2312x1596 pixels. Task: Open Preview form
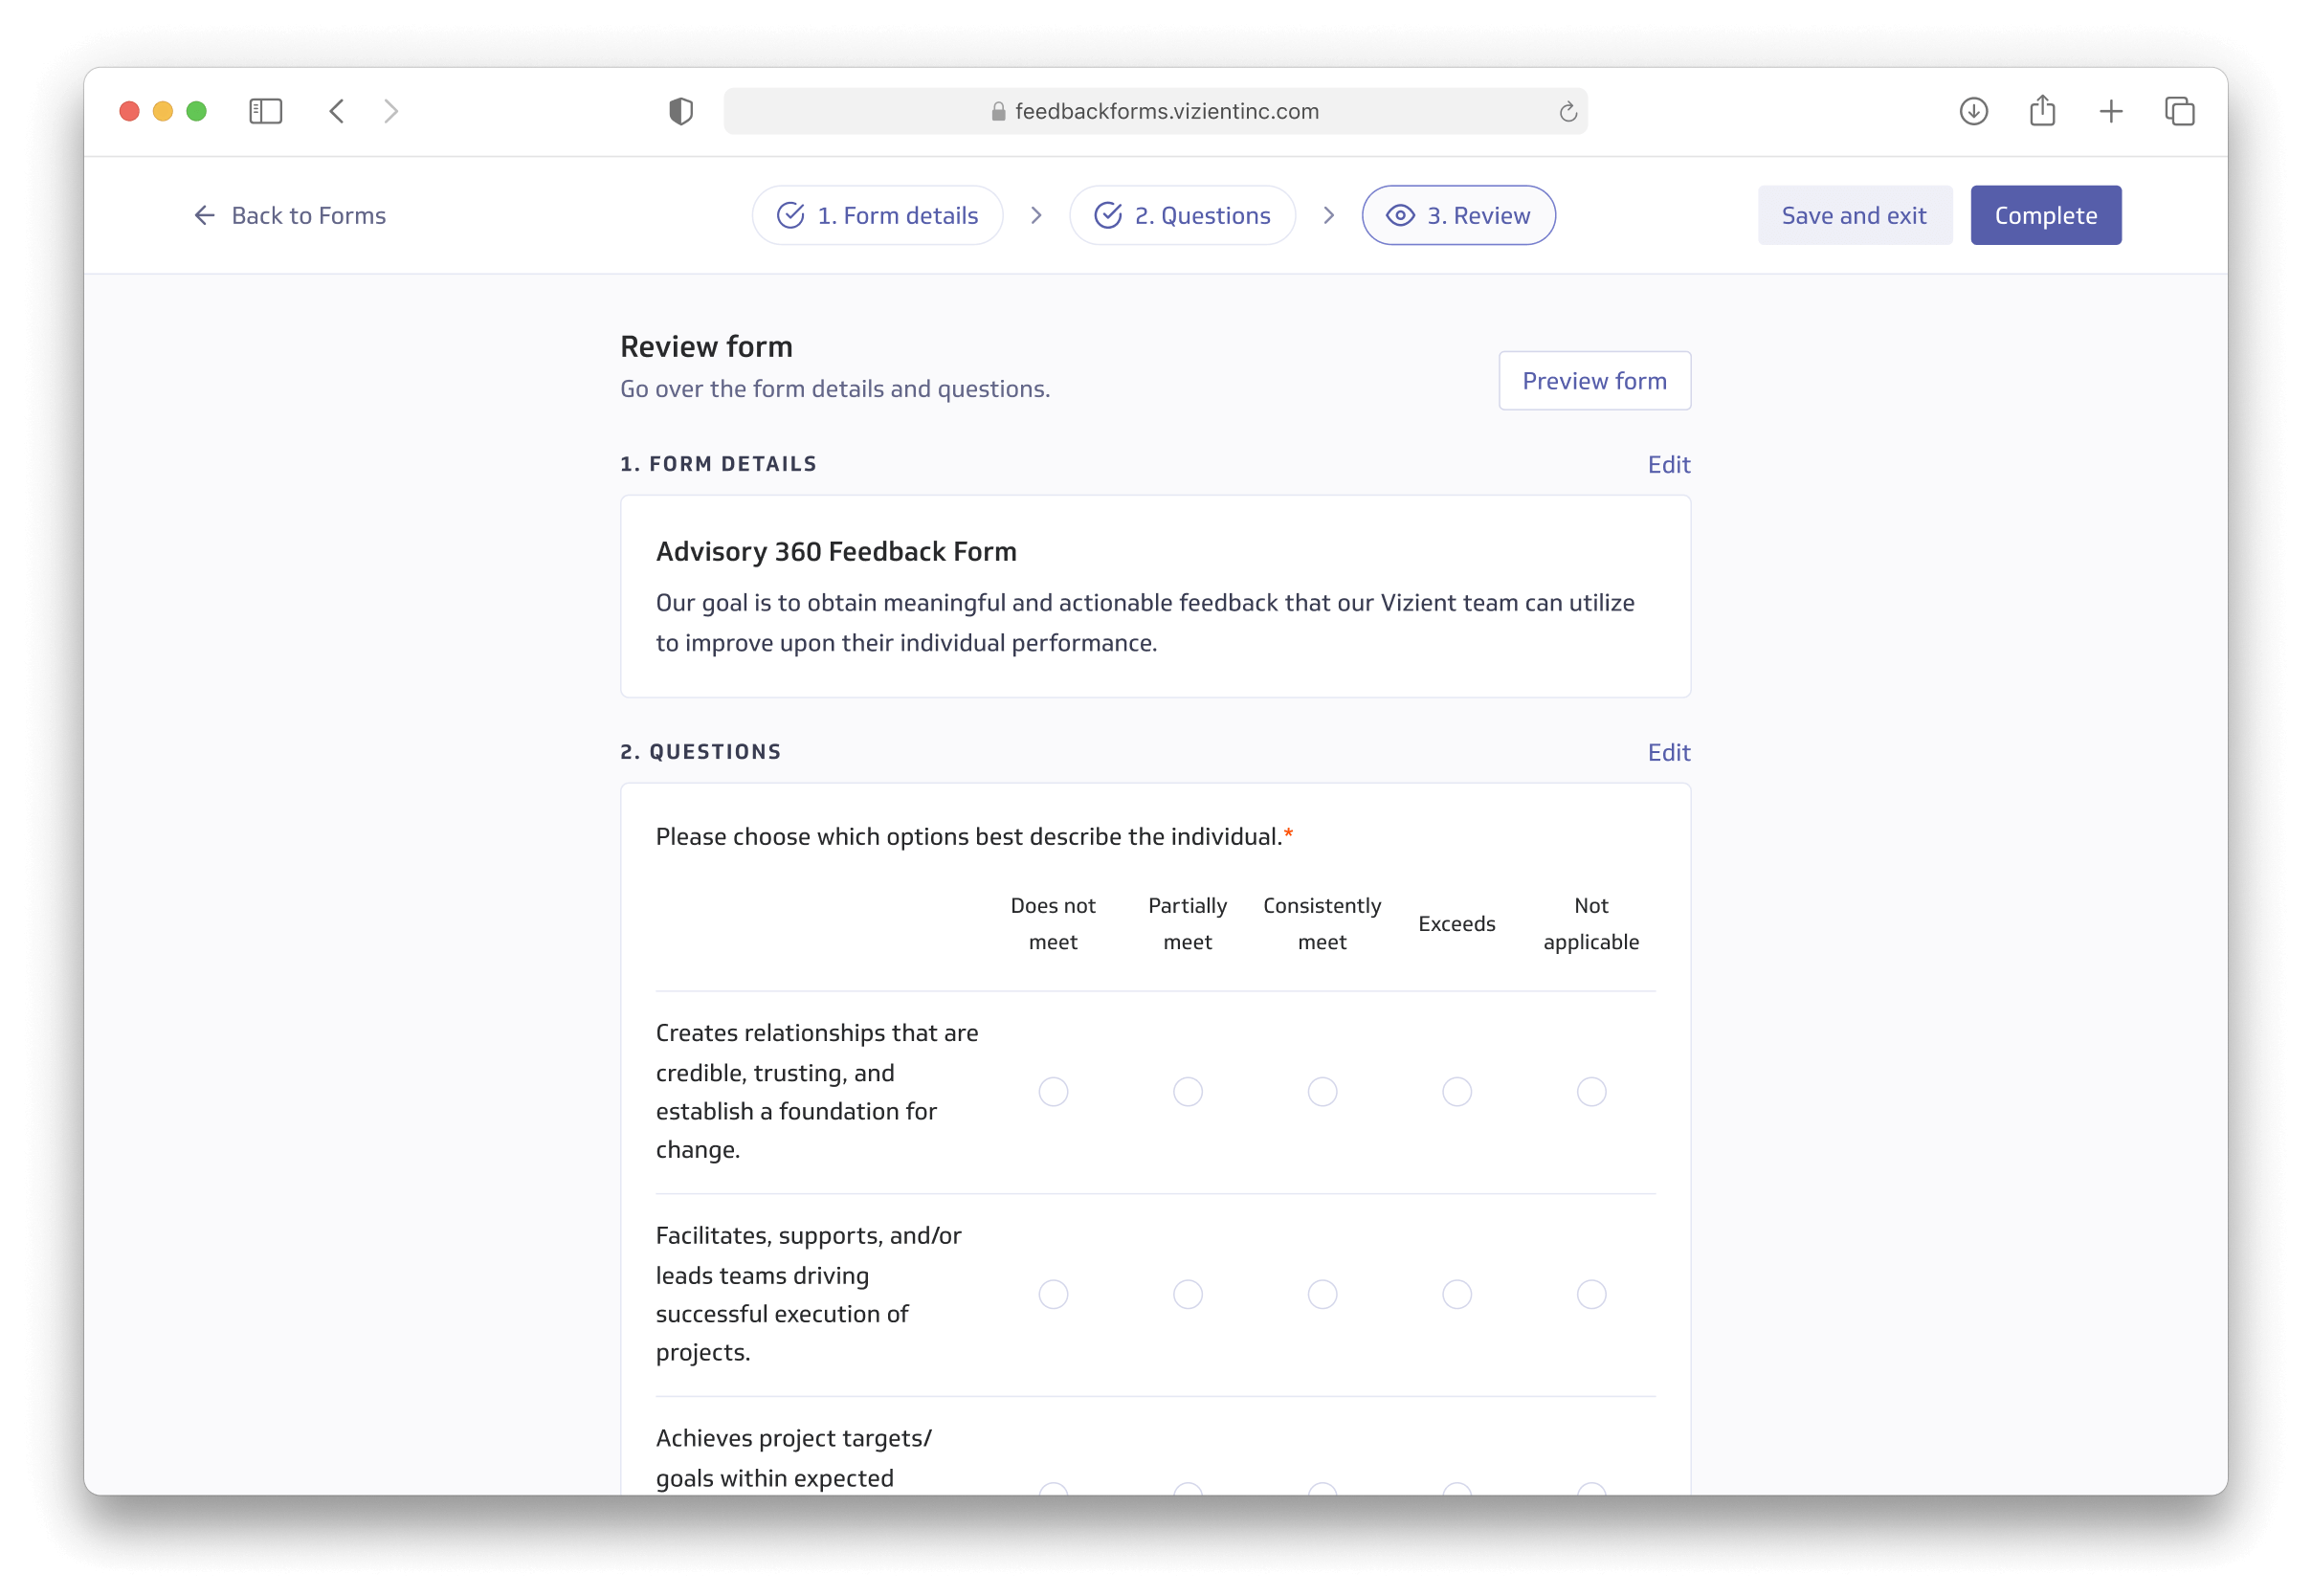coord(1594,381)
